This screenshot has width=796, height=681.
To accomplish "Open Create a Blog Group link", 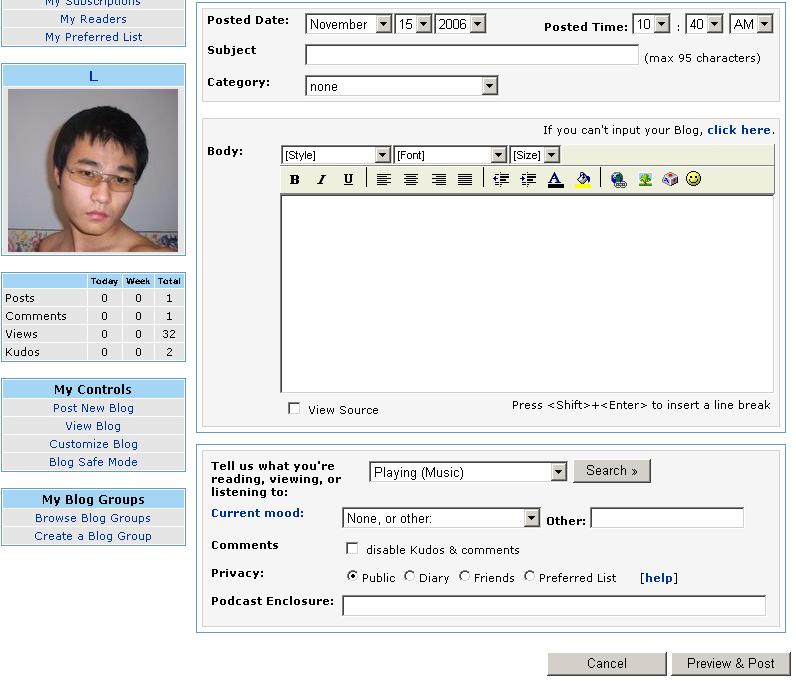I will pos(93,536).
